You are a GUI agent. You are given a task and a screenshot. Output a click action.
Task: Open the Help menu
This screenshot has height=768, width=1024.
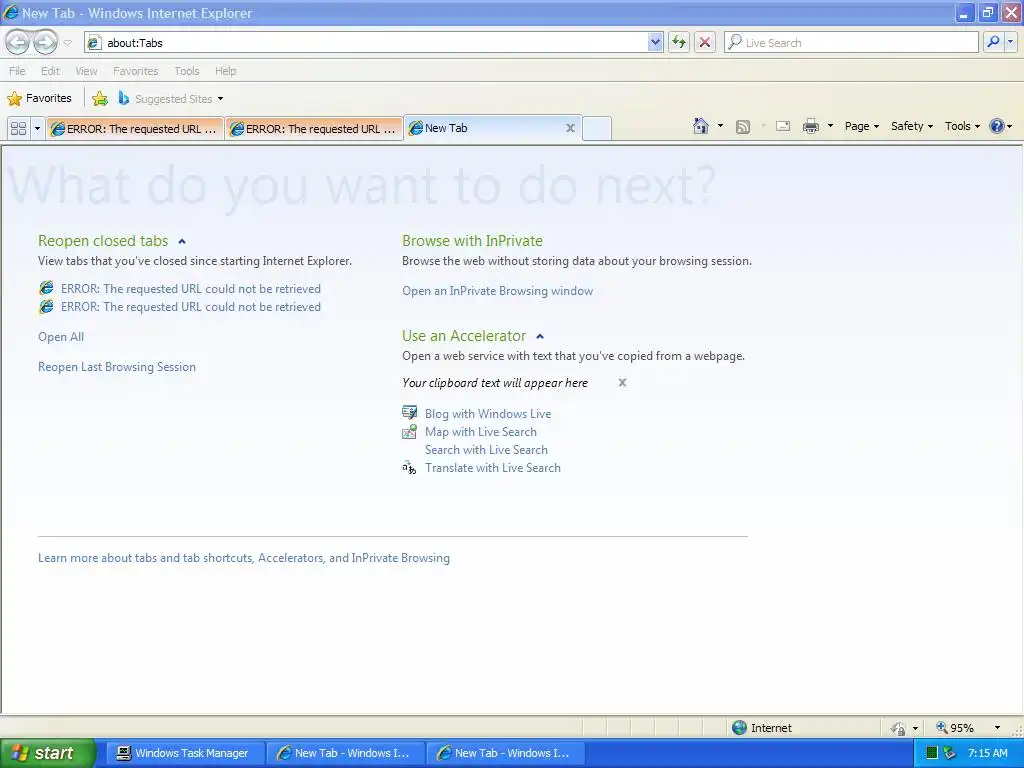(x=225, y=71)
